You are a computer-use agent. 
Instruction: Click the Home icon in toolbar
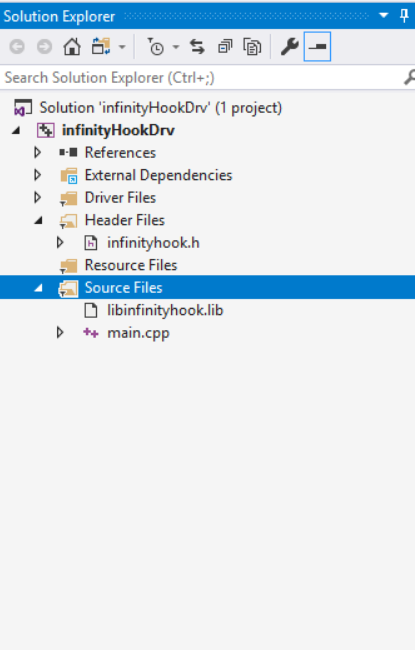point(72,46)
